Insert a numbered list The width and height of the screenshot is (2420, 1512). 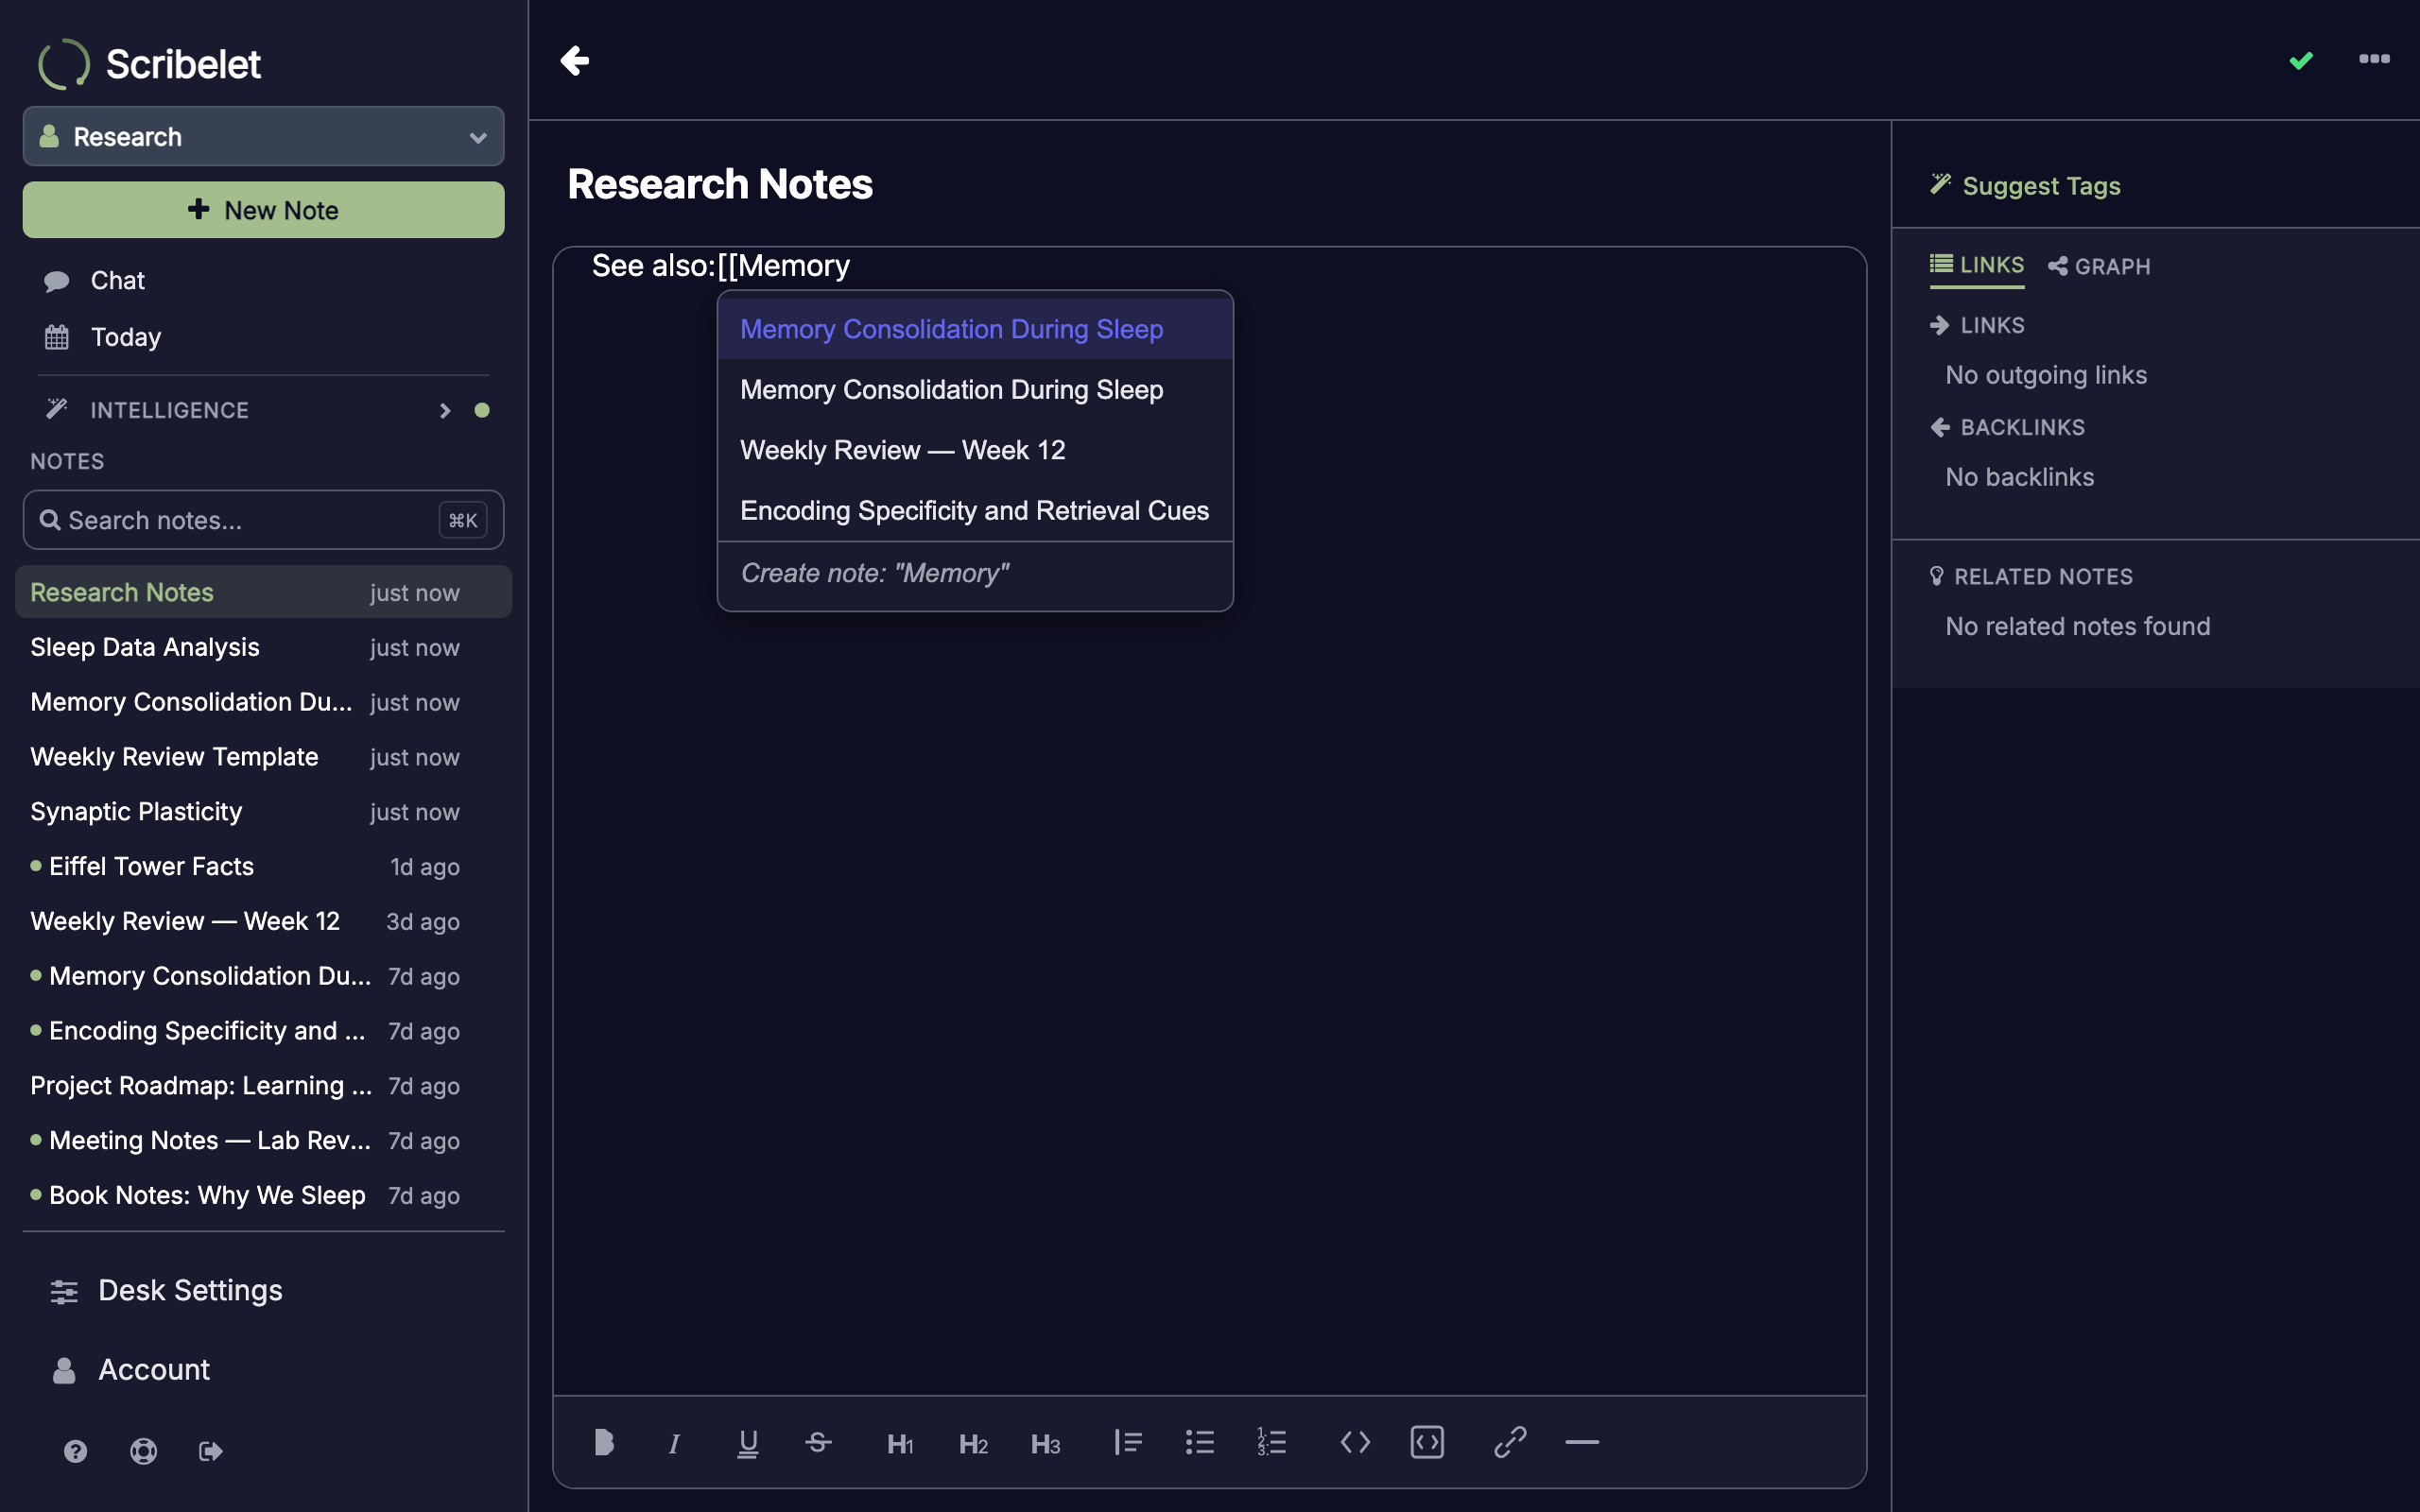click(1271, 1442)
